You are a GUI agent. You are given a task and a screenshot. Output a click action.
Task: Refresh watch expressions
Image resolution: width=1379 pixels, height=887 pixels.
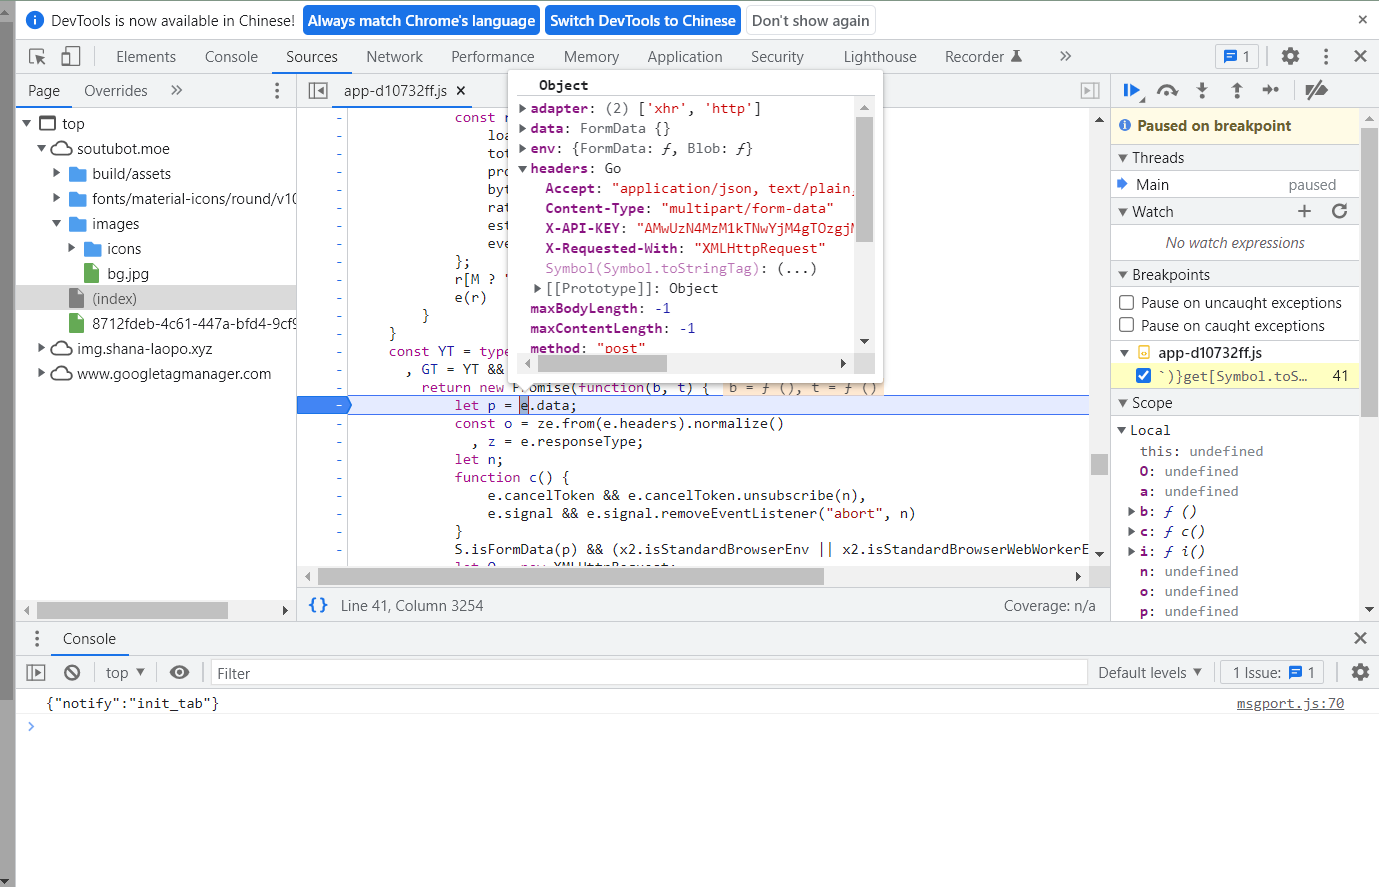point(1340,211)
